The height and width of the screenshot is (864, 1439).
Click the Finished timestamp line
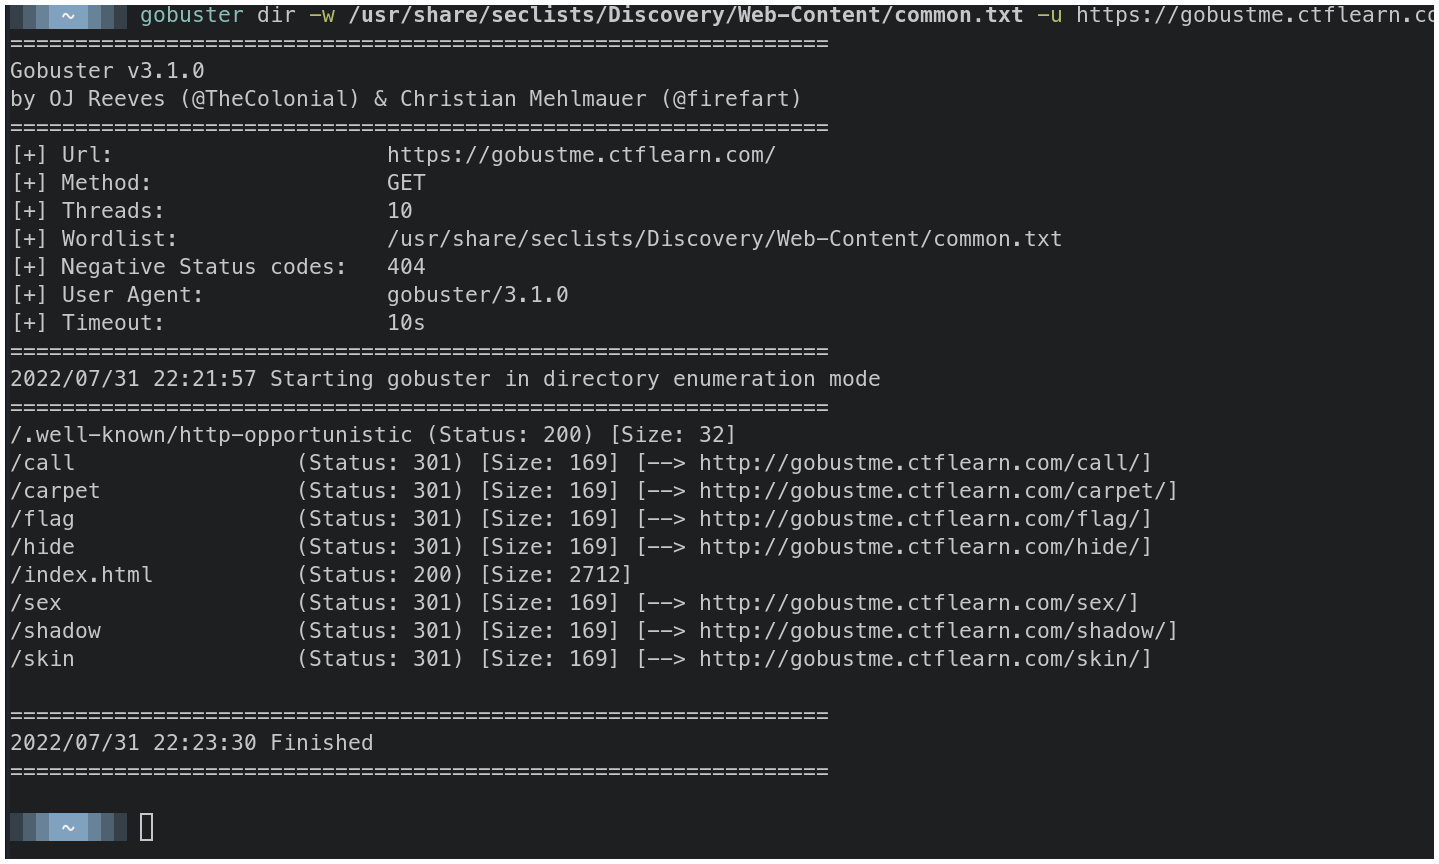click(x=191, y=743)
